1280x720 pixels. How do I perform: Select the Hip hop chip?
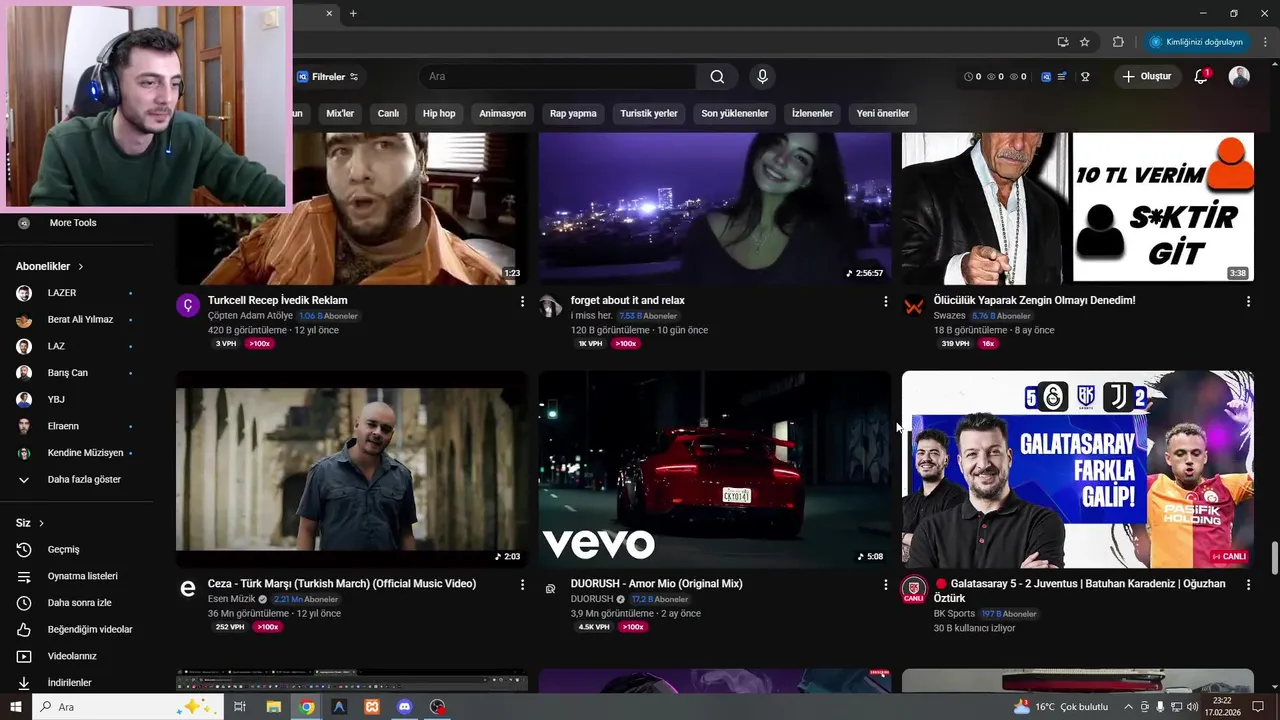tap(439, 114)
